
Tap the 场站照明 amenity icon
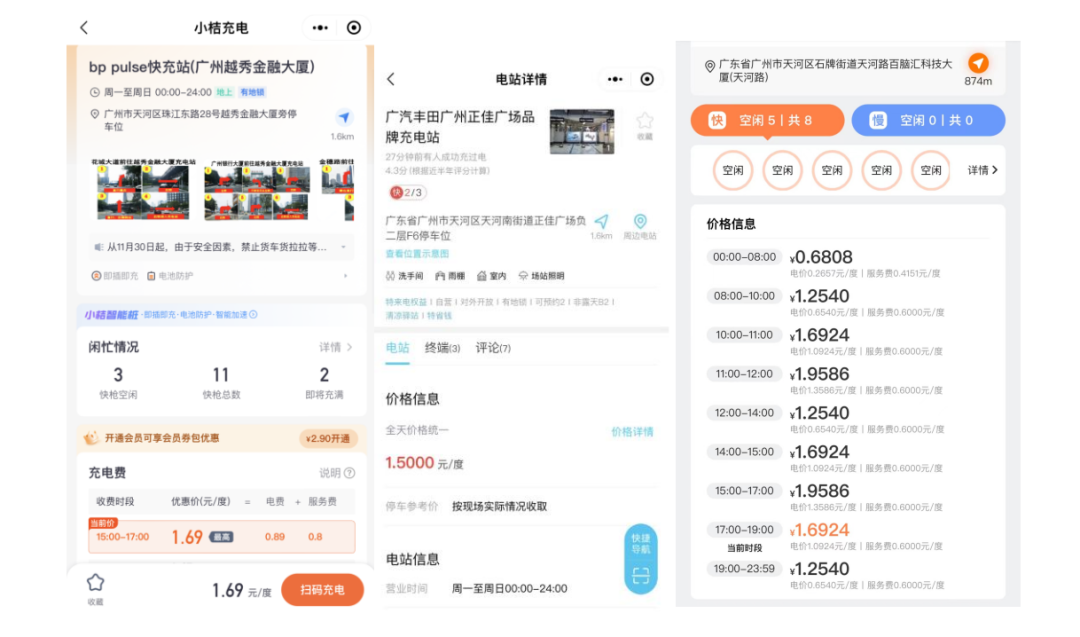(x=523, y=275)
